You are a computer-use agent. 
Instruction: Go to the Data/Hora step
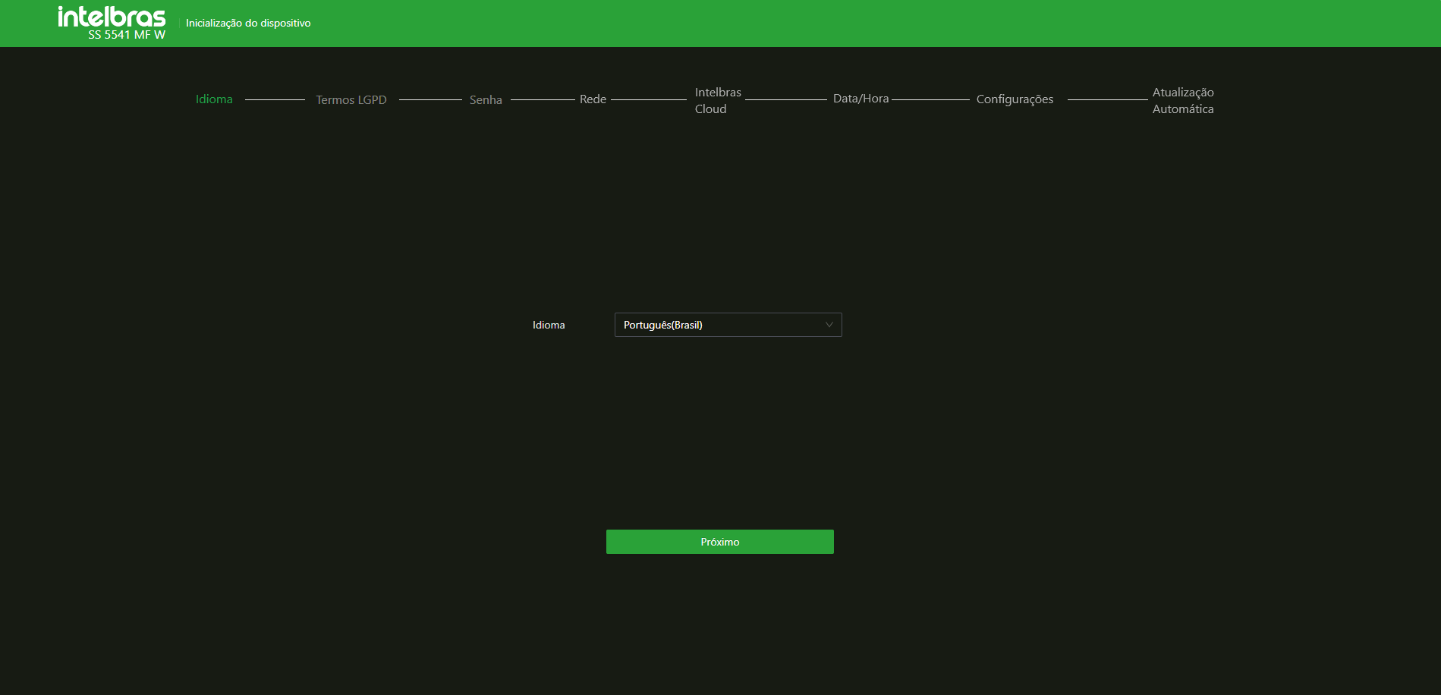861,99
